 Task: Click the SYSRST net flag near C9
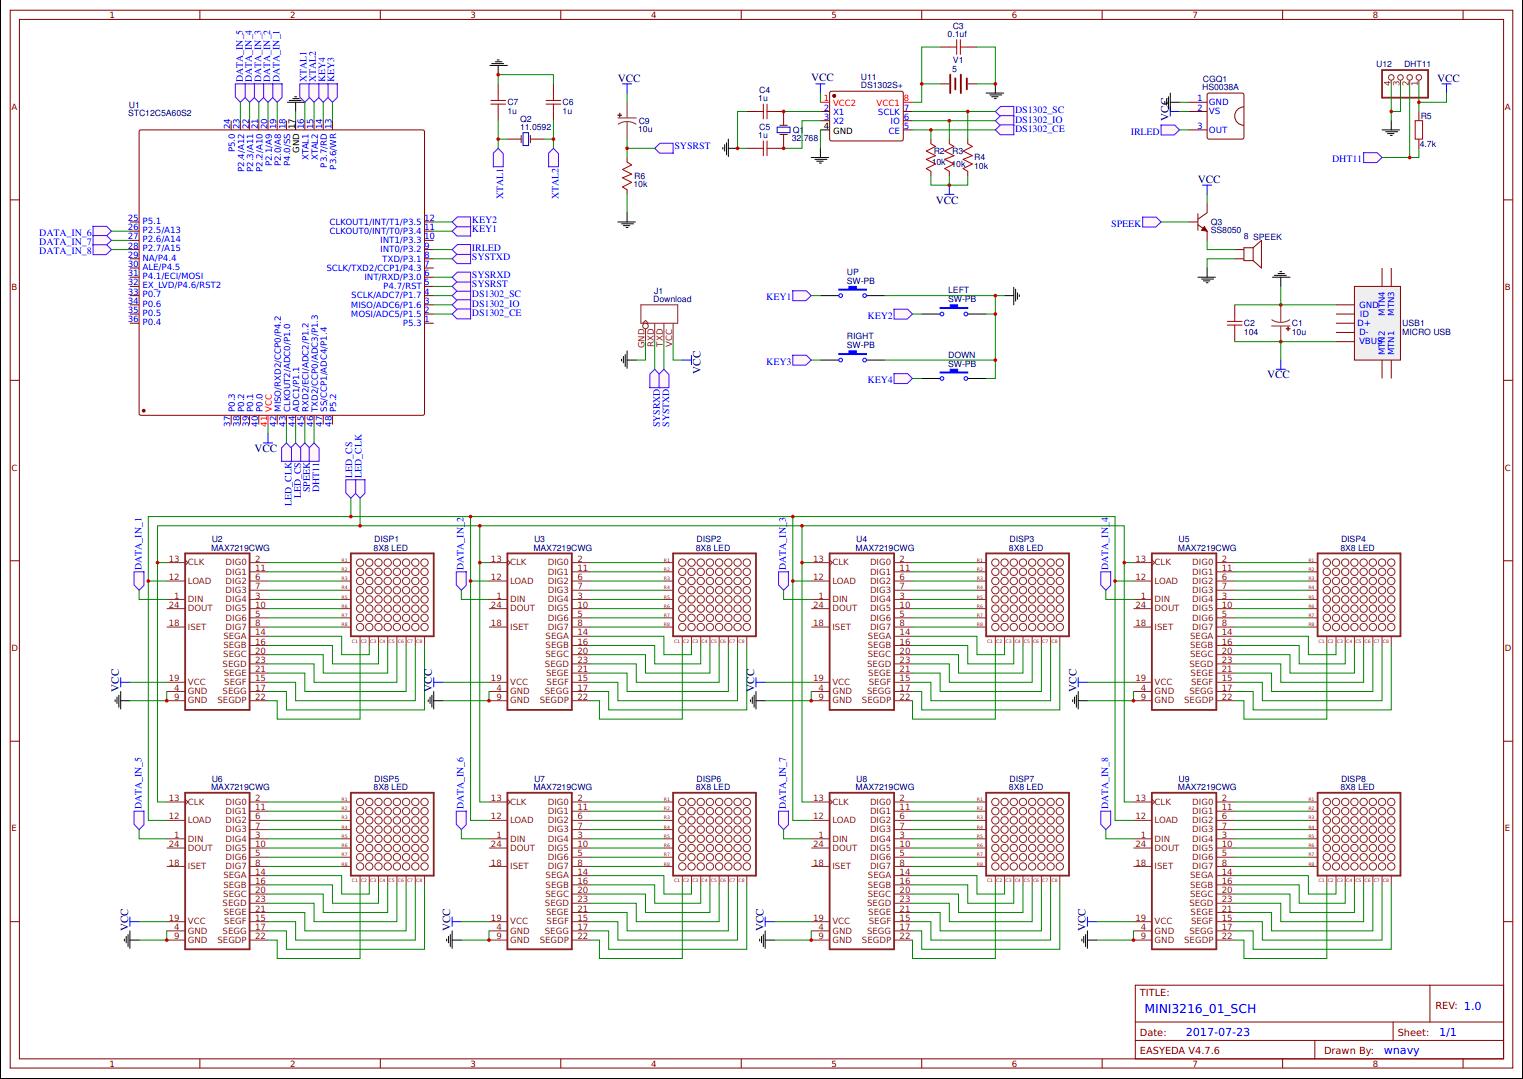click(x=683, y=147)
